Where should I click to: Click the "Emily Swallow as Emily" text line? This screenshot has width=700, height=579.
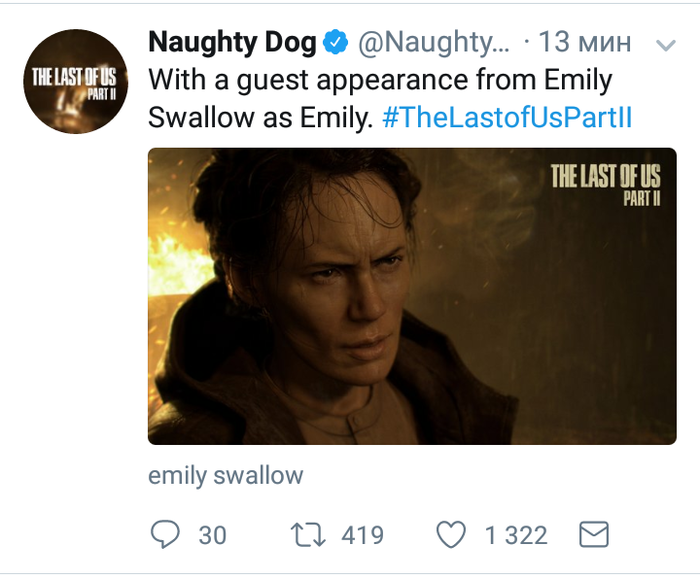pyautogui.click(x=262, y=118)
